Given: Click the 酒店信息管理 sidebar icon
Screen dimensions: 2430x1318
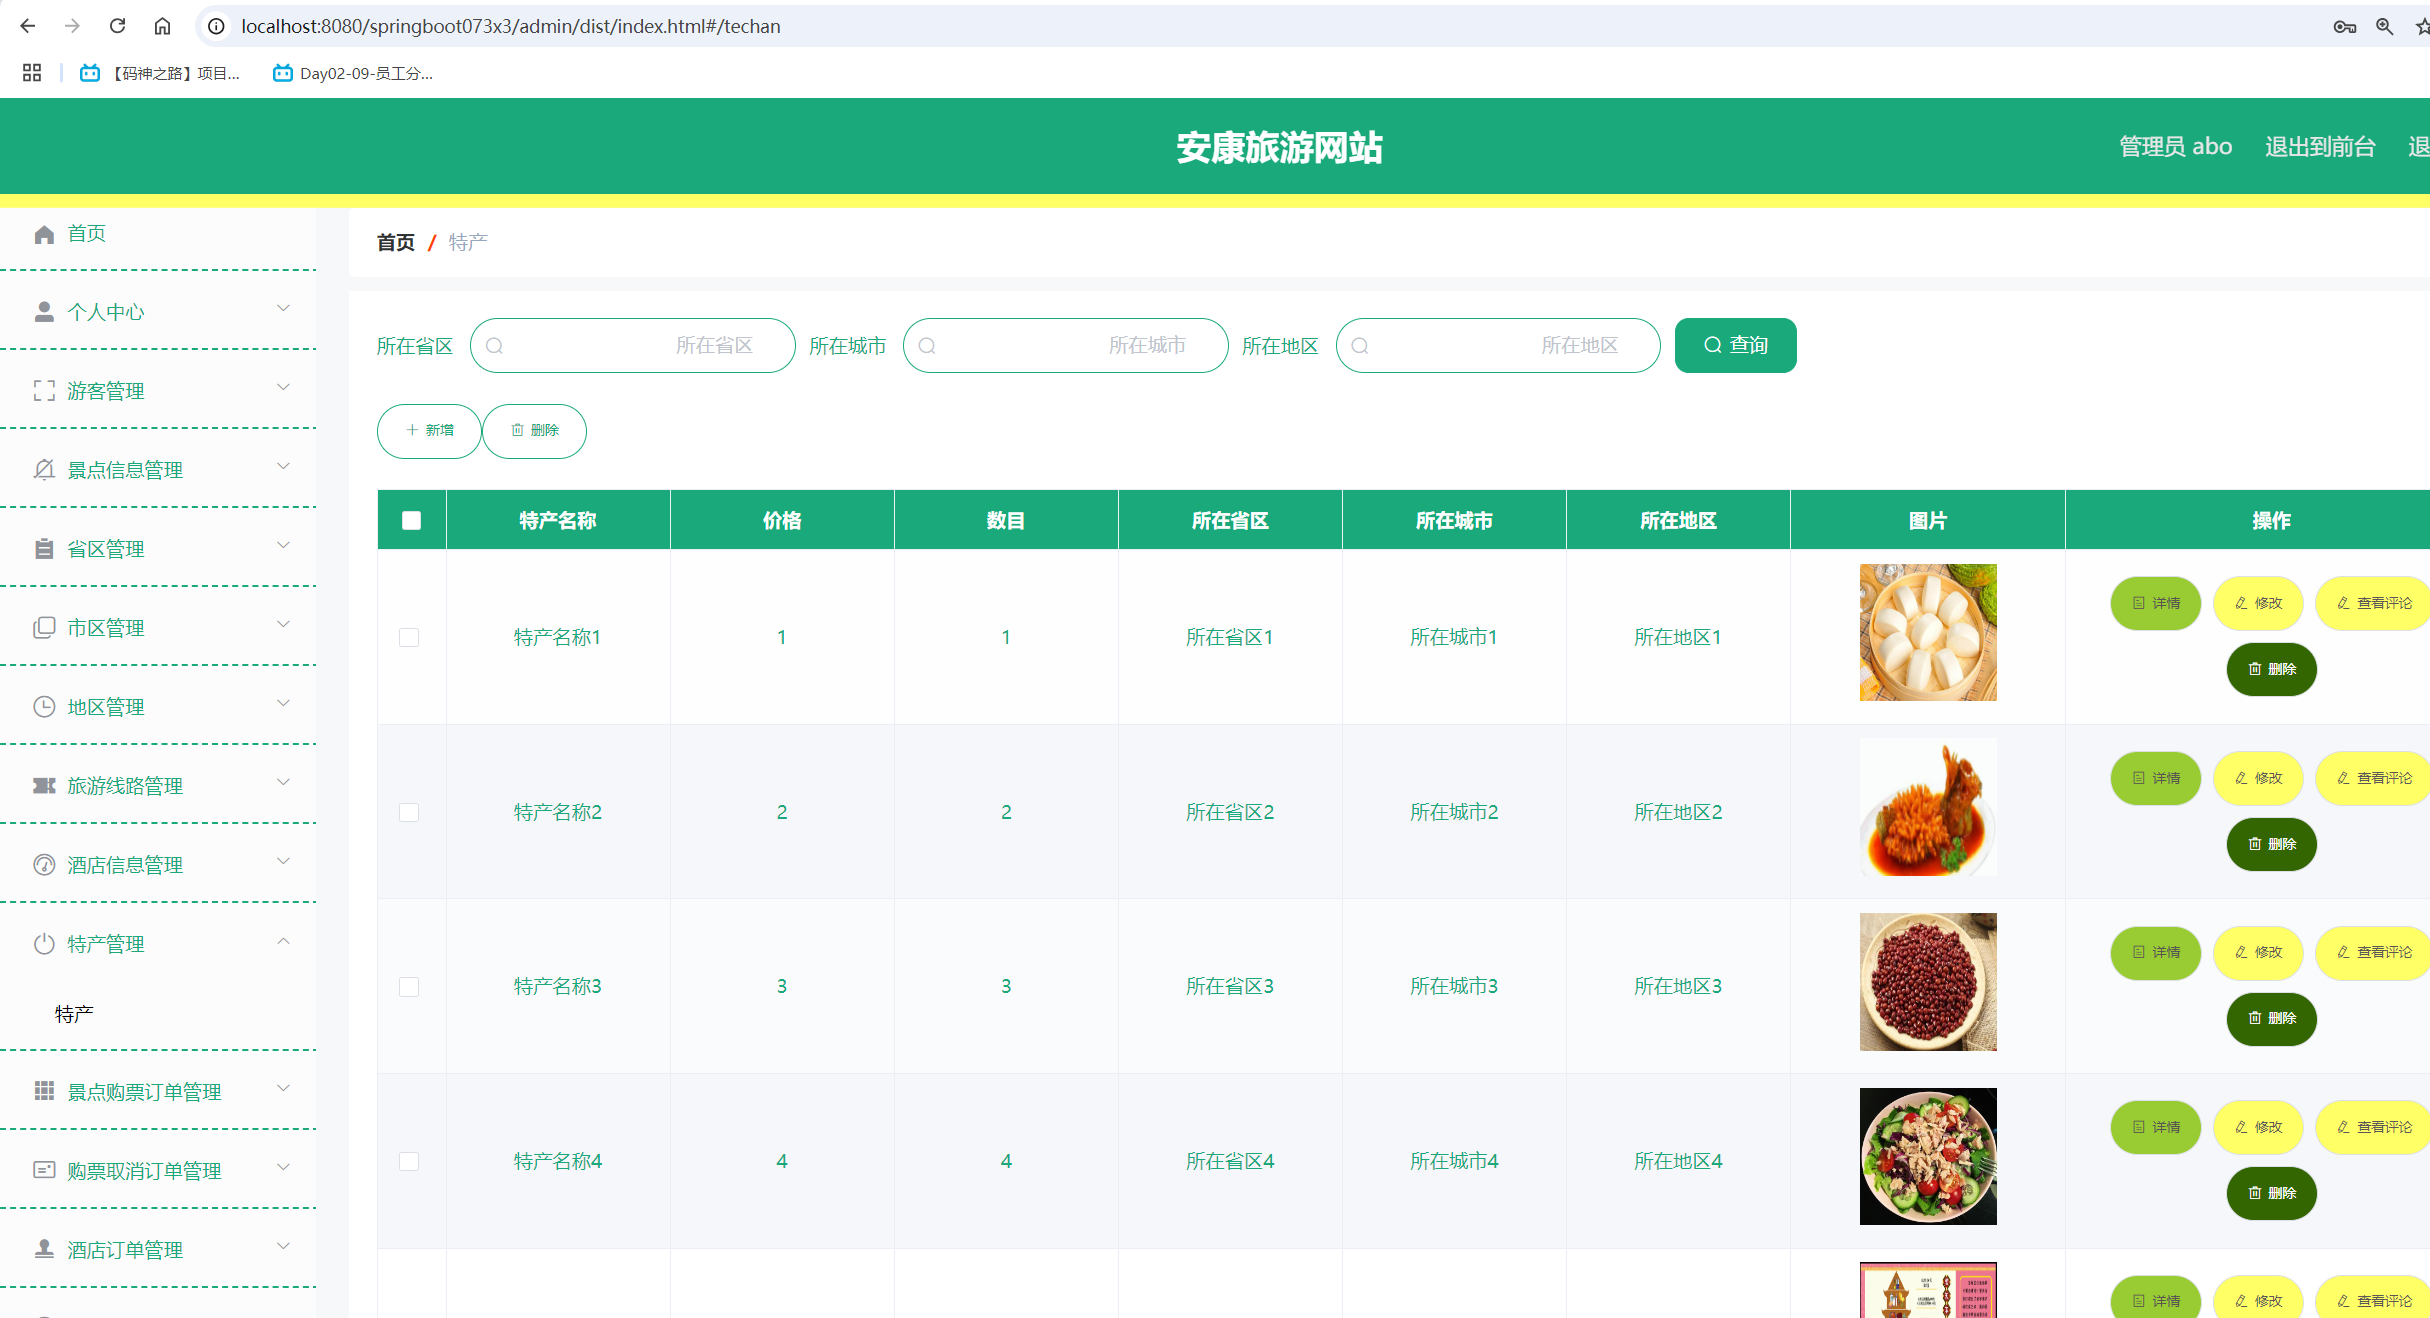Looking at the screenshot, I should 44,864.
